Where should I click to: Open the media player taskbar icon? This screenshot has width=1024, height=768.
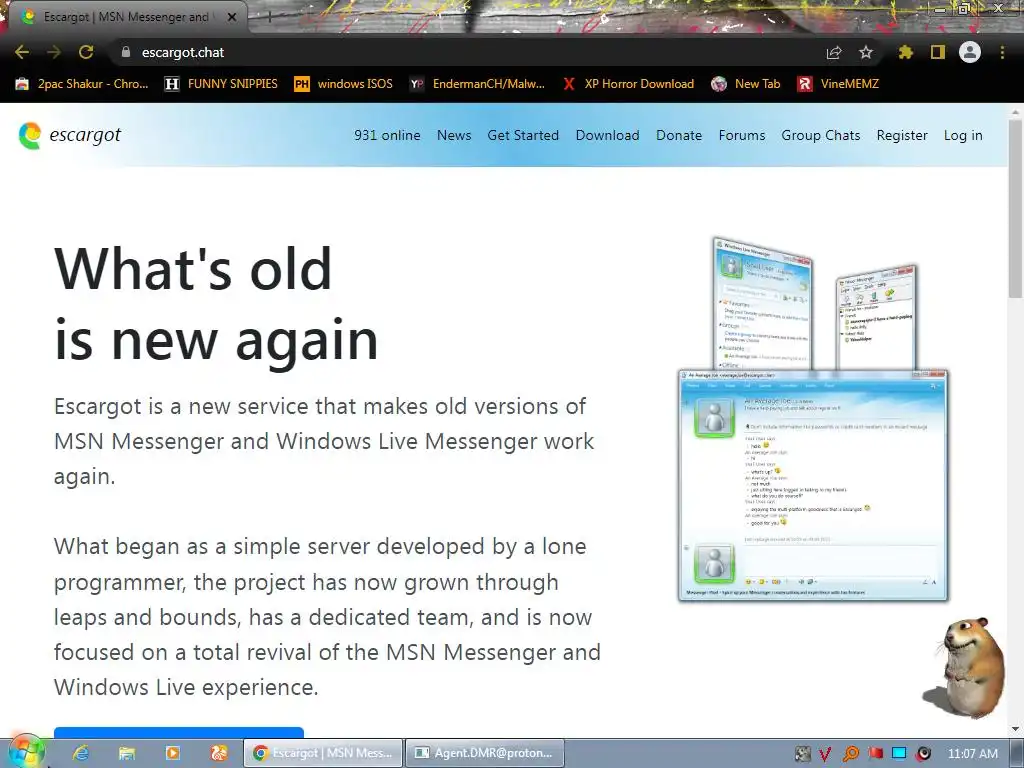click(x=172, y=753)
